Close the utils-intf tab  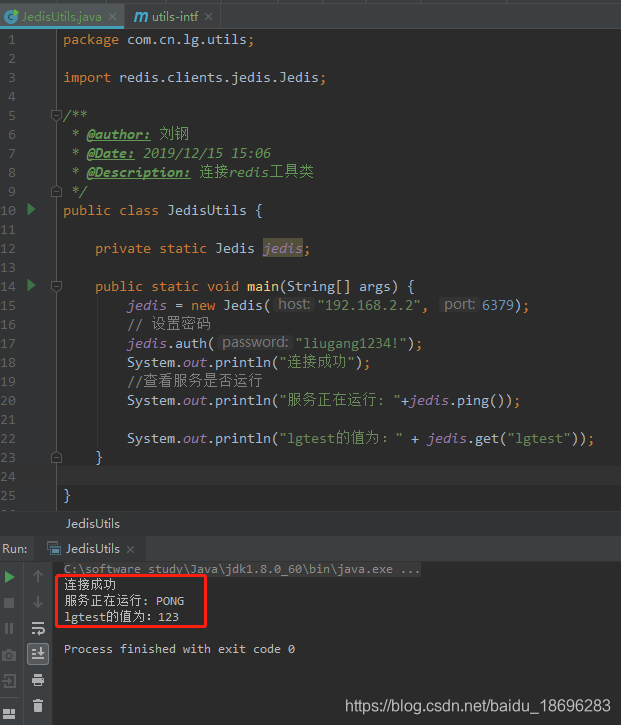pyautogui.click(x=209, y=17)
